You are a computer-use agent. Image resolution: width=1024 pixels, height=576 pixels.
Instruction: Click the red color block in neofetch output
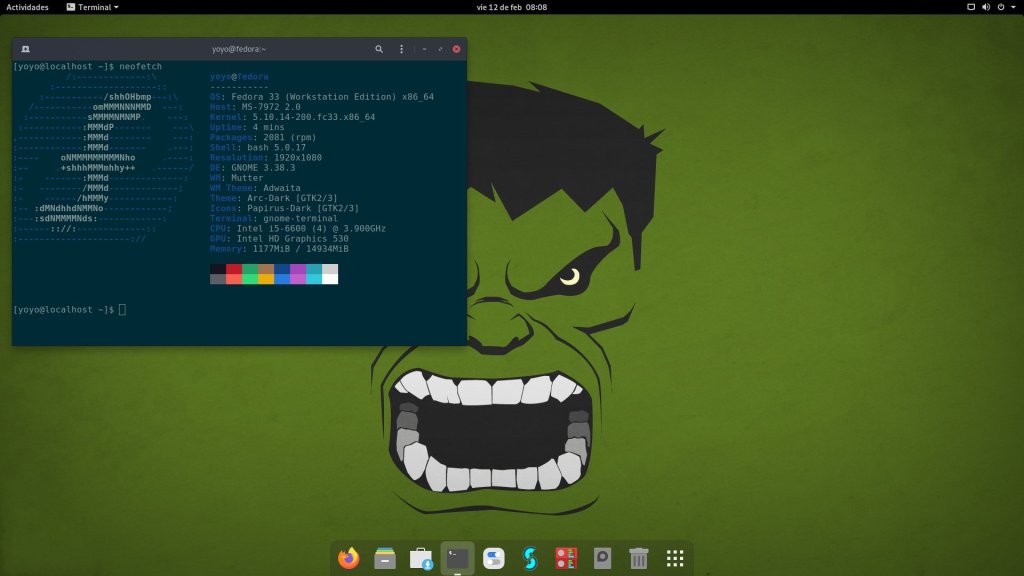pyautogui.click(x=234, y=269)
